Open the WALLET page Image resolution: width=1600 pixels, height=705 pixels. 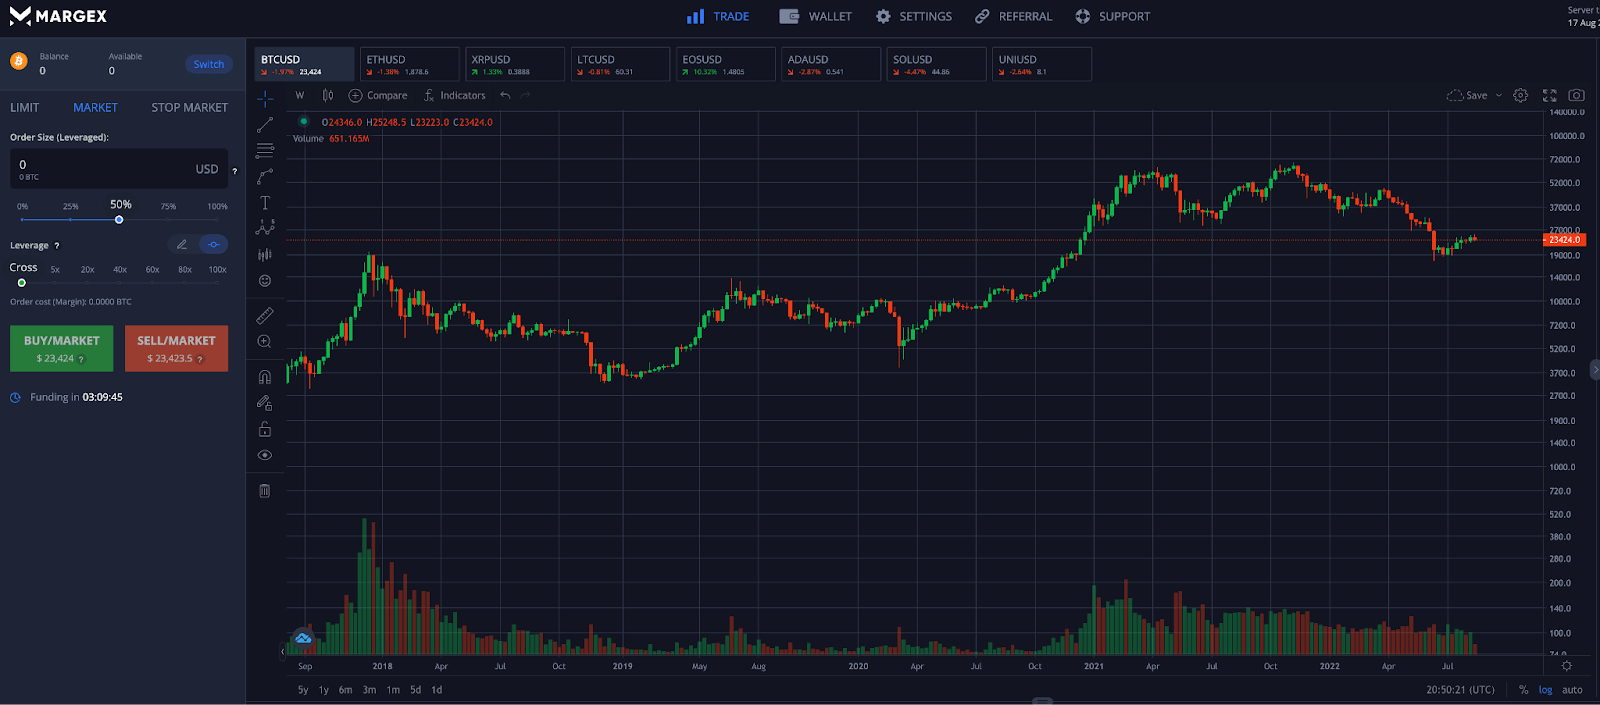pyautogui.click(x=816, y=16)
